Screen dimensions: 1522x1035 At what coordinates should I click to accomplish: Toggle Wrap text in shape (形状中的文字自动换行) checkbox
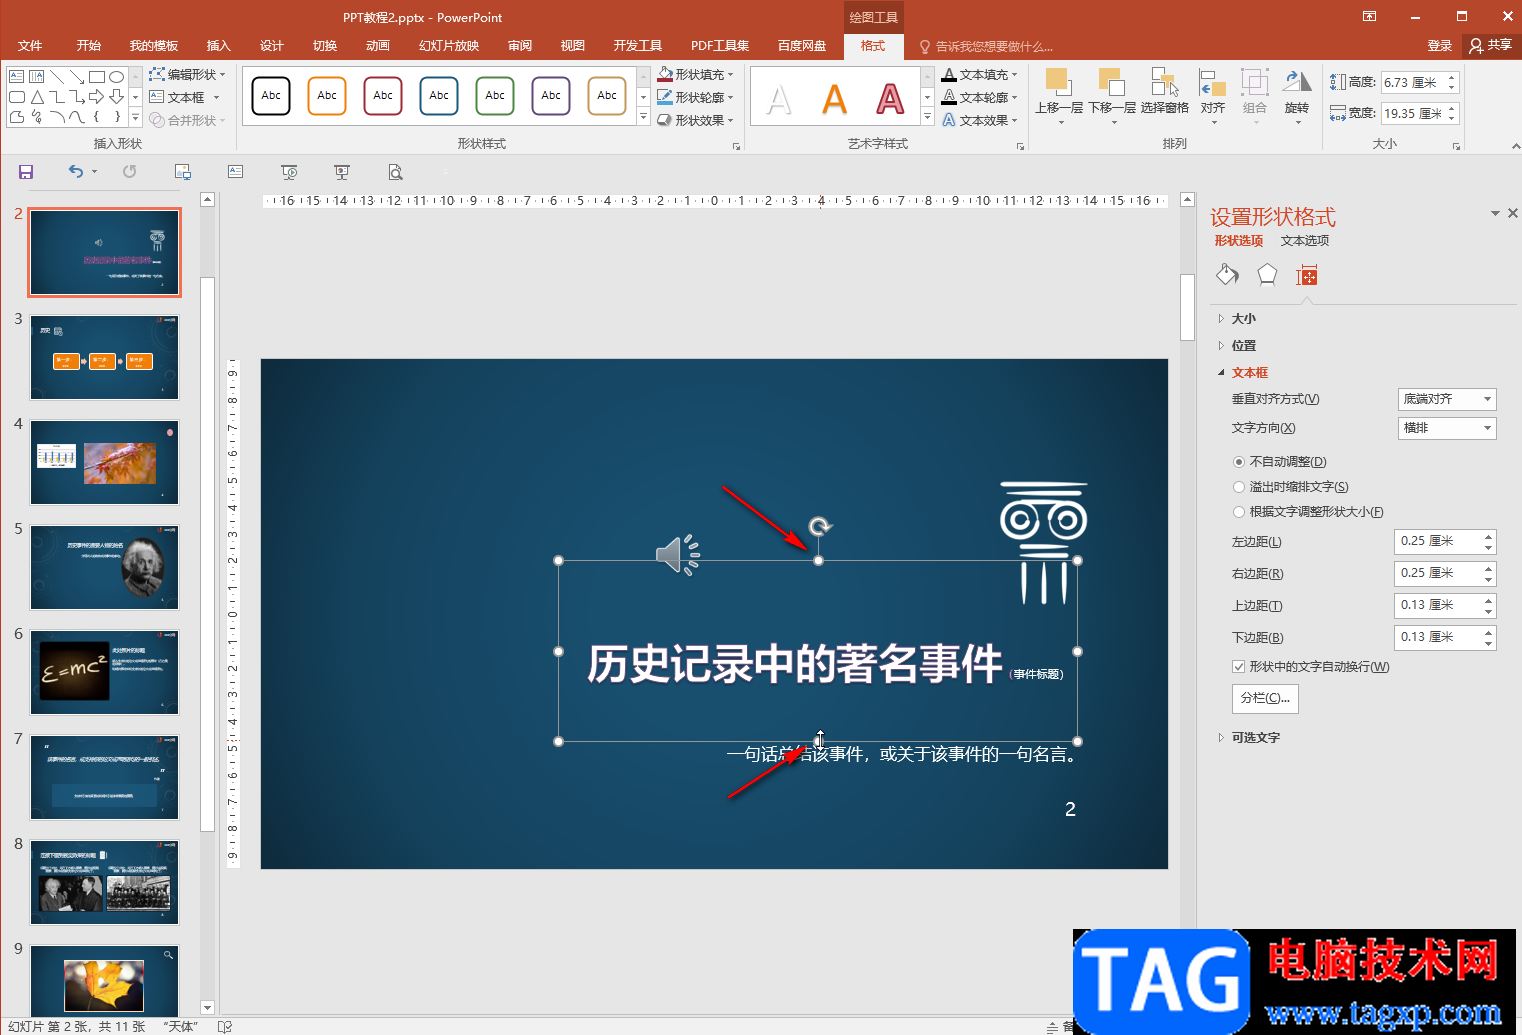(1239, 667)
